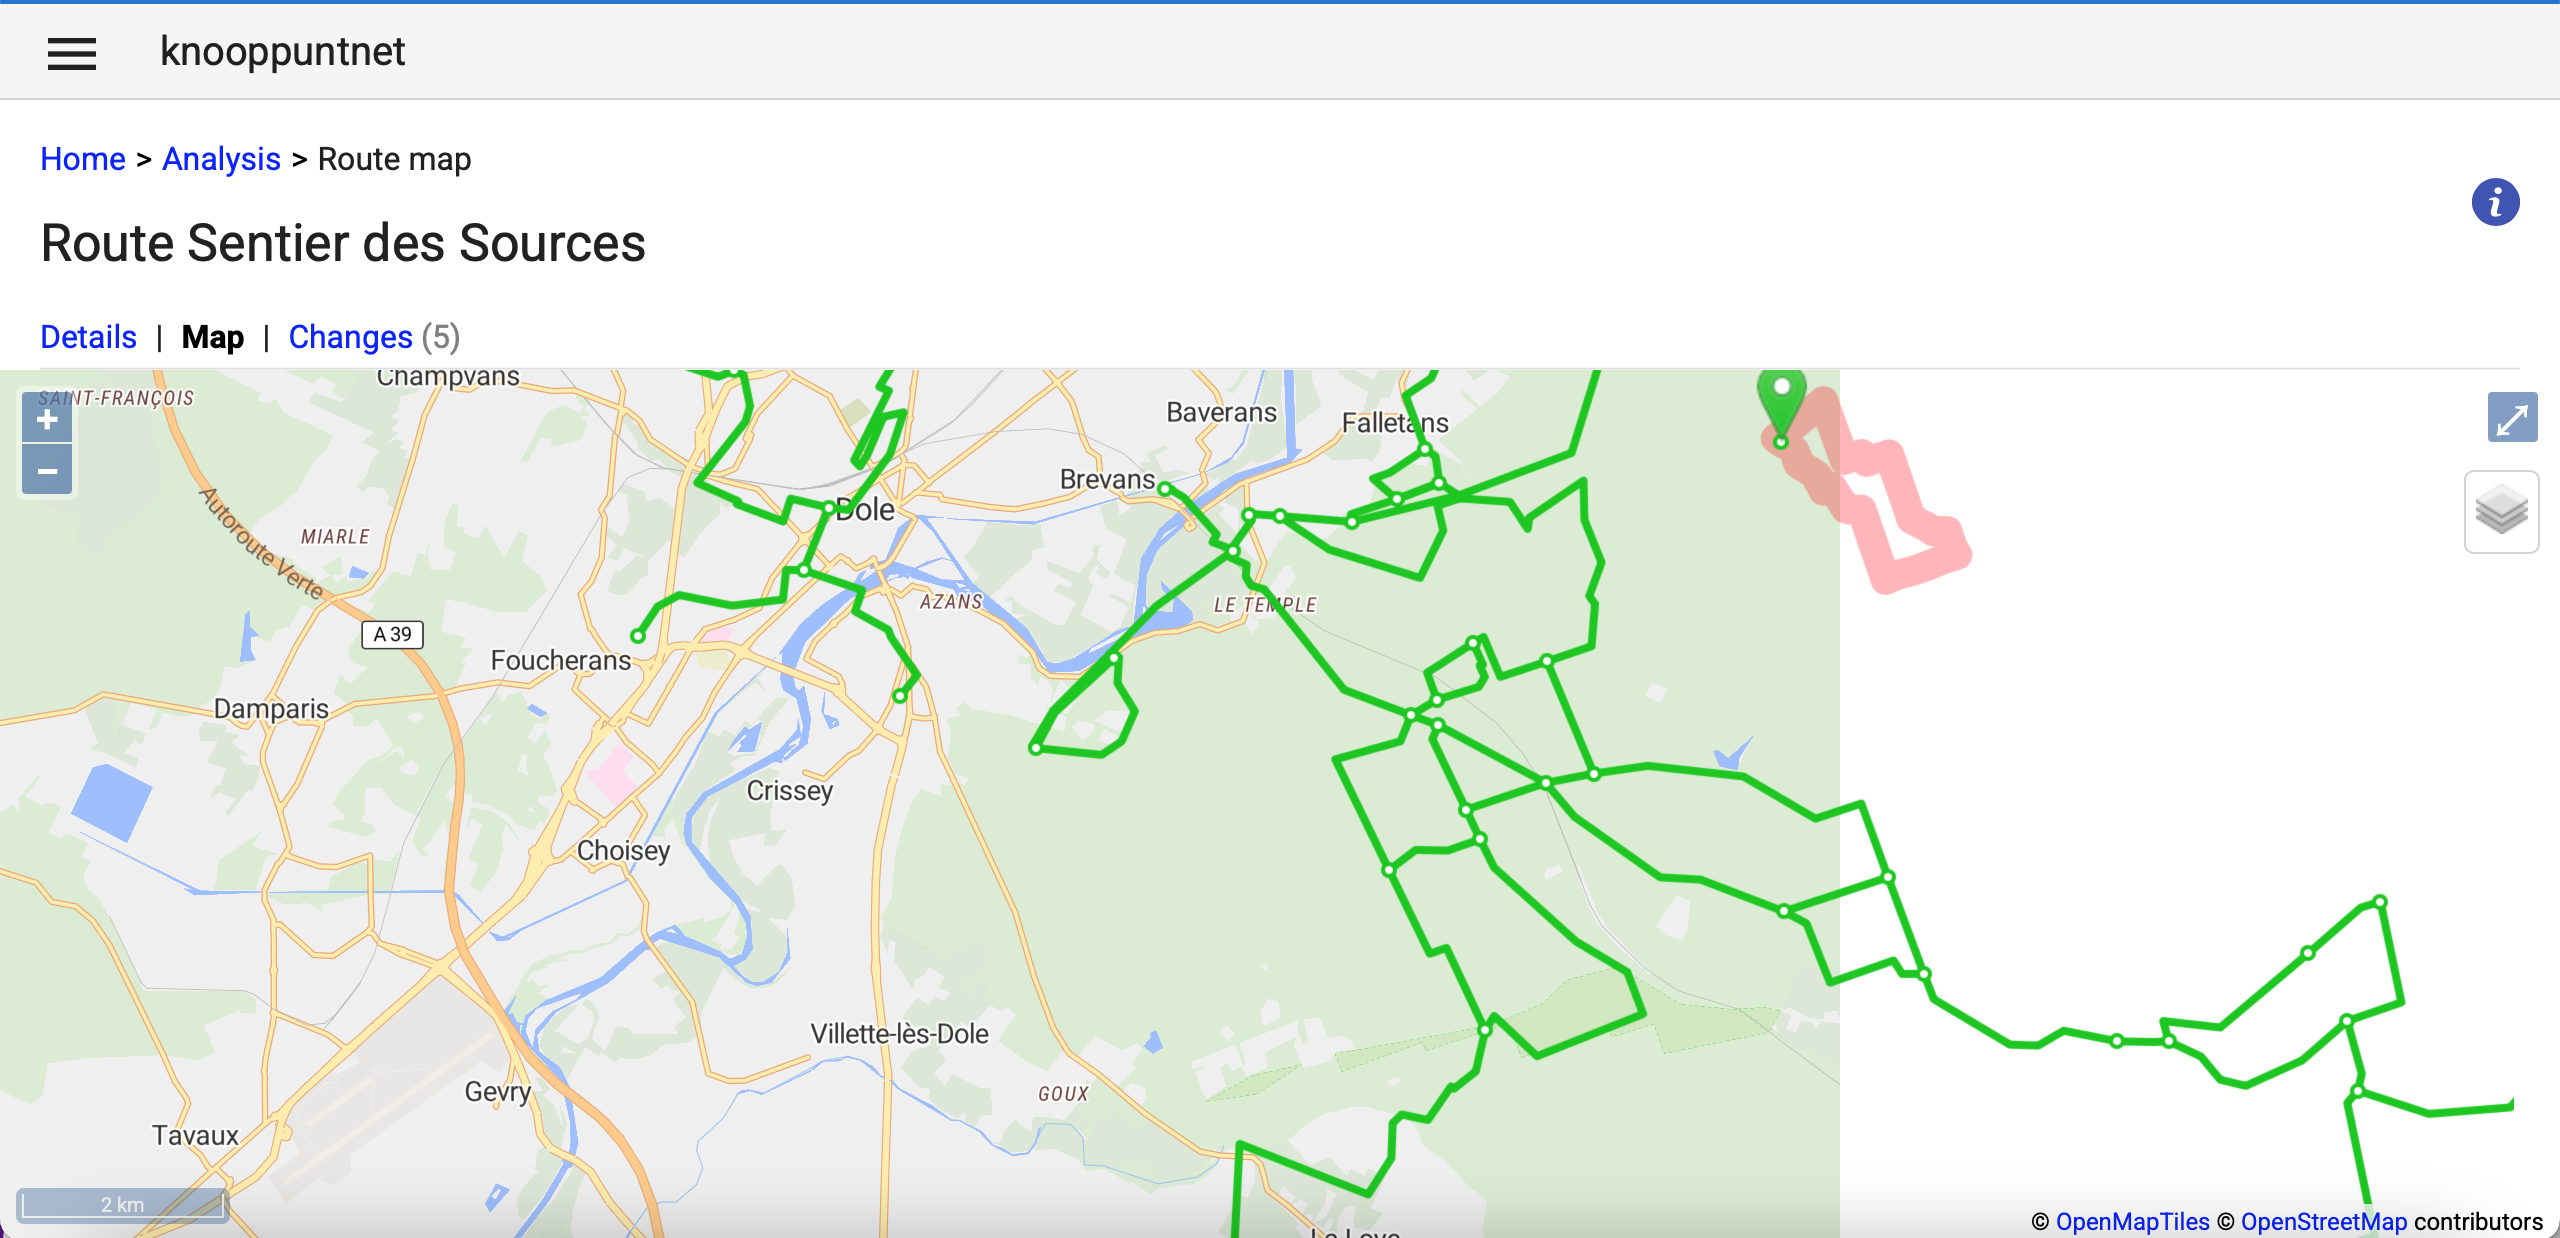Viewport: 2560px width, 1238px height.
Task: Click the route node near Foucherans
Action: coord(639,634)
